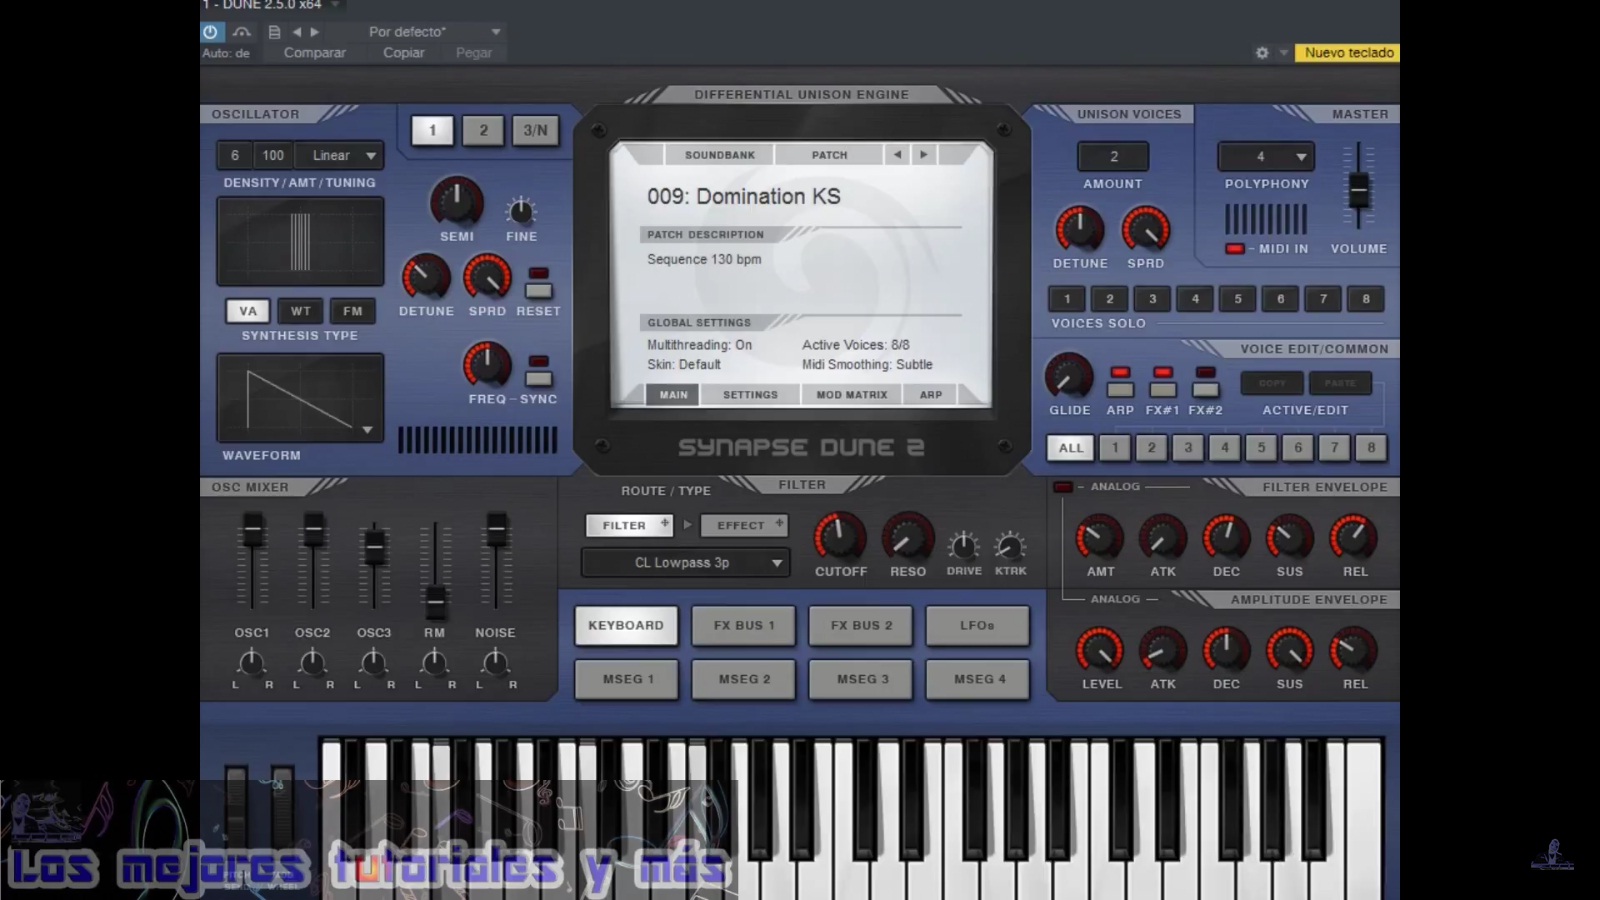
Task: Adjust the OSC1 mixer fader
Action: 253,529
